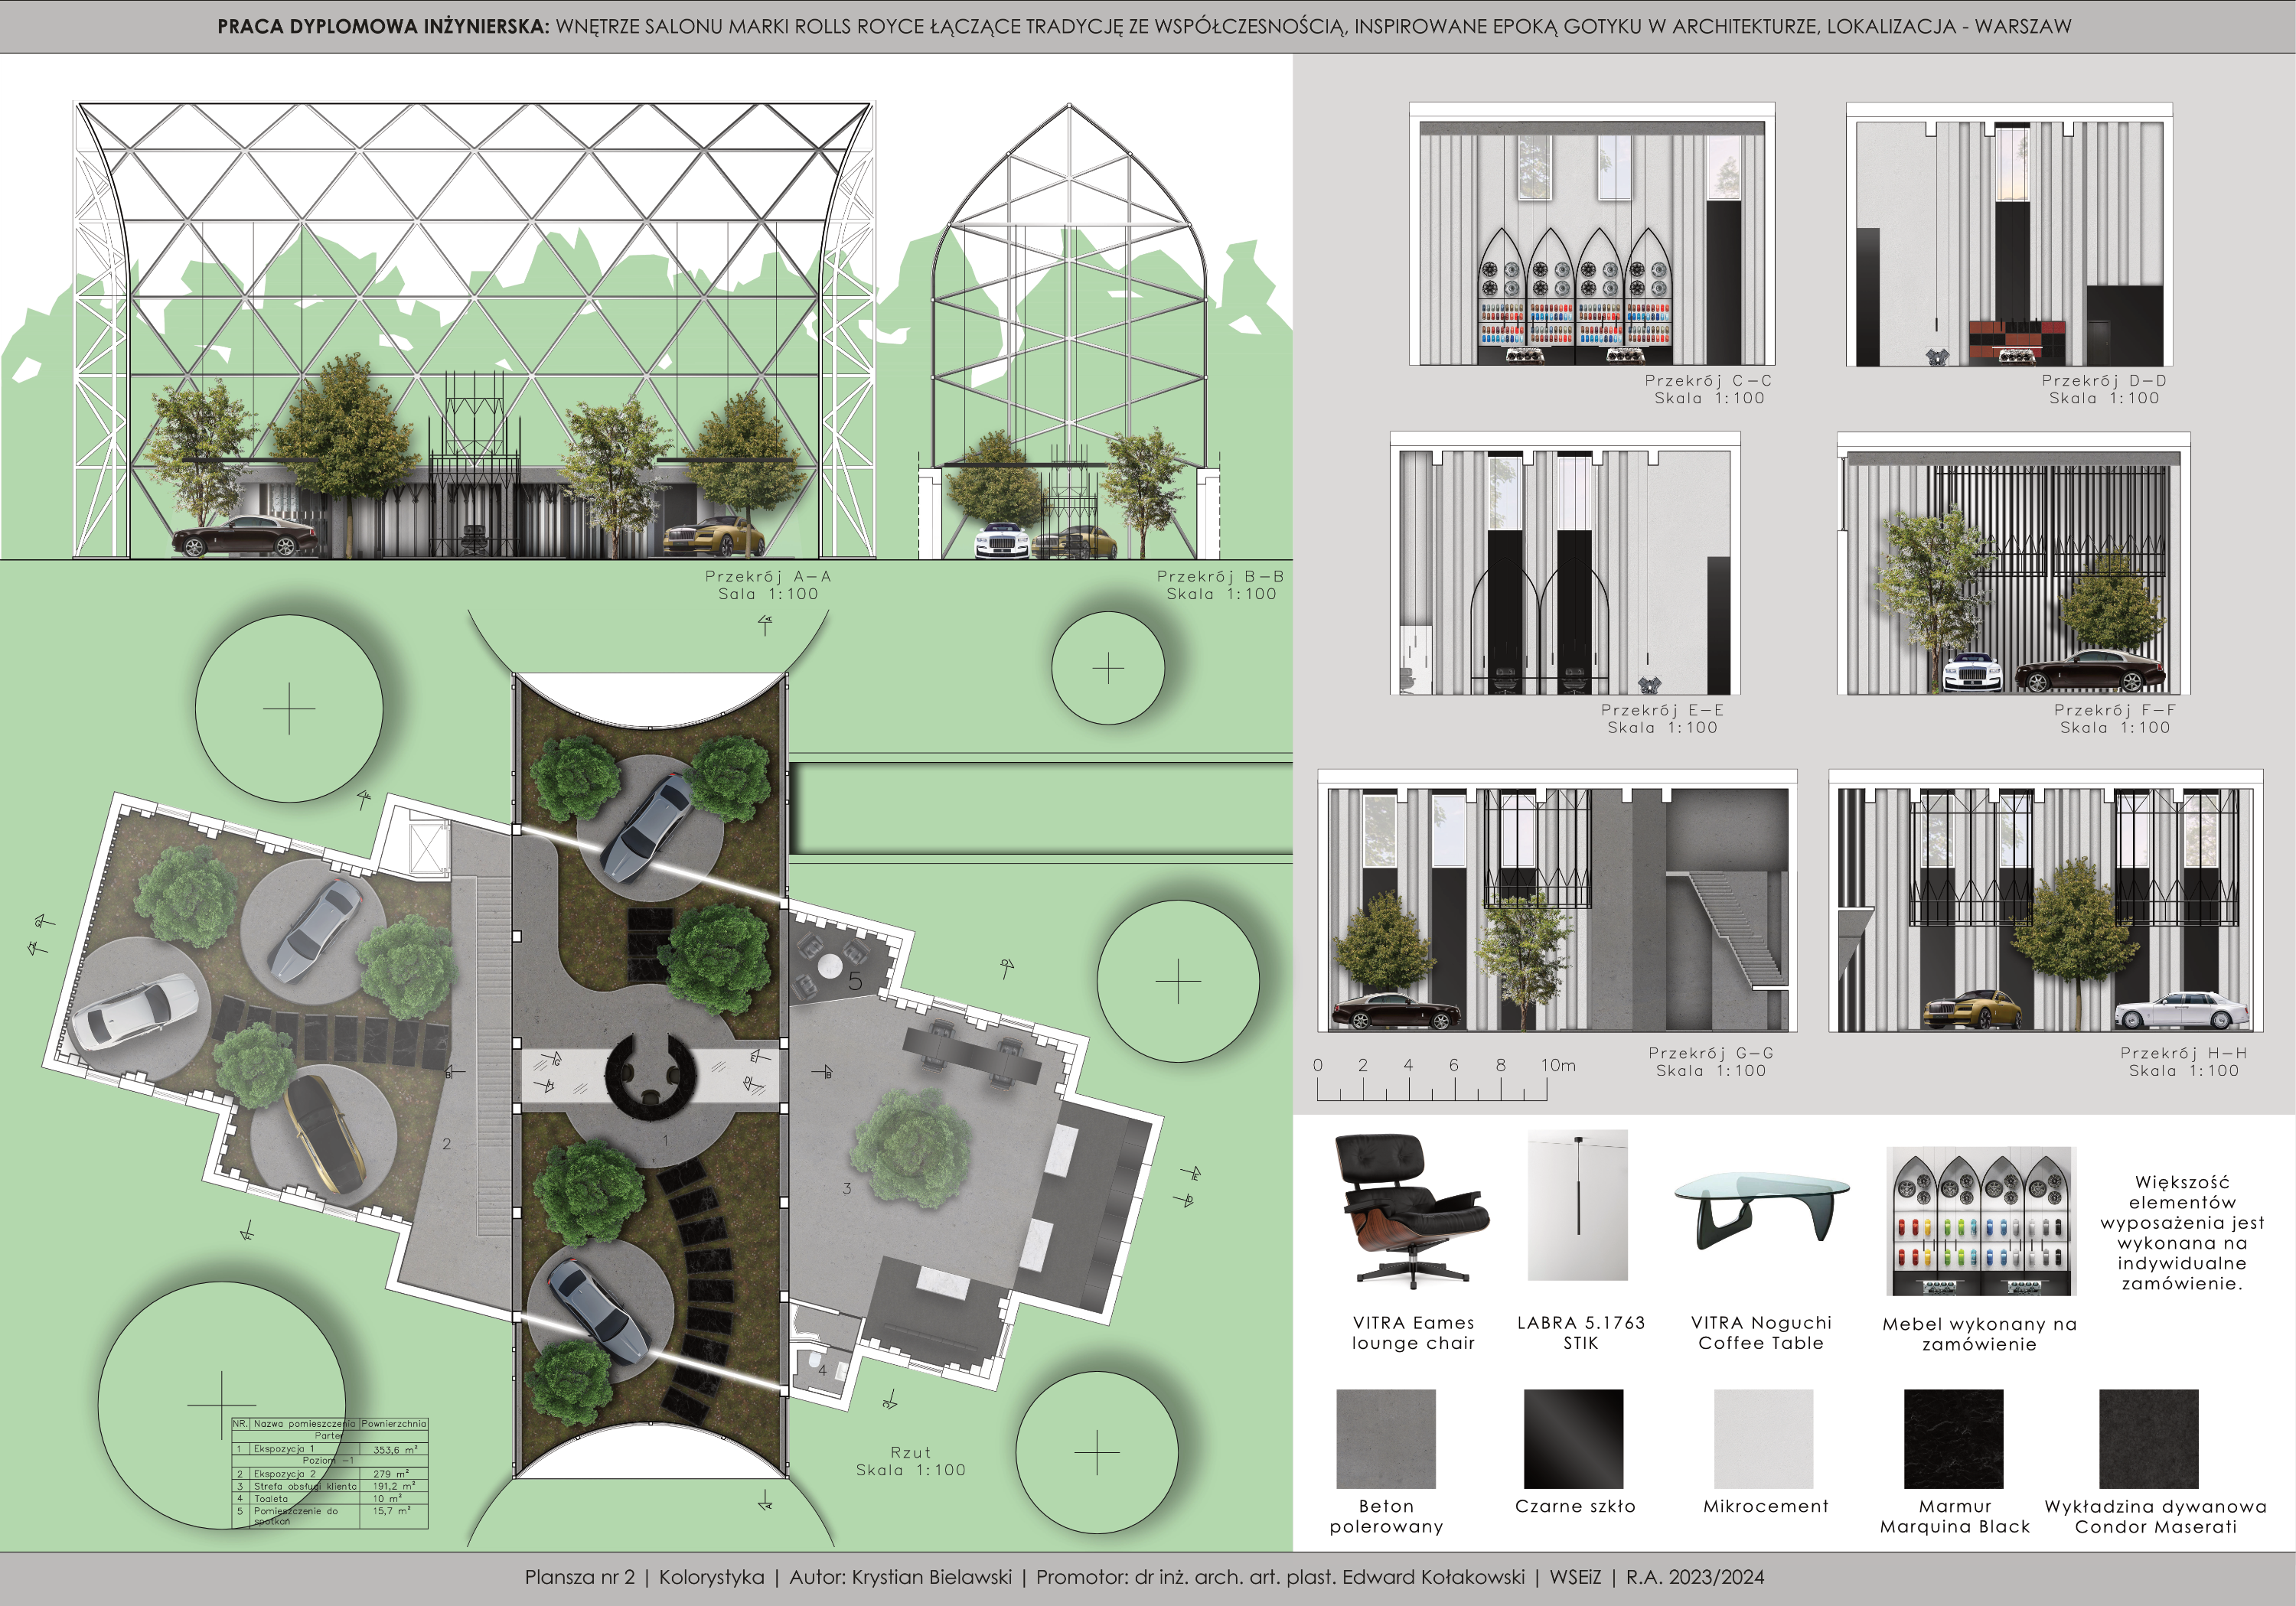2296x1606 pixels.
Task: Click room number 2 on the floor plan
Action: point(447,1144)
